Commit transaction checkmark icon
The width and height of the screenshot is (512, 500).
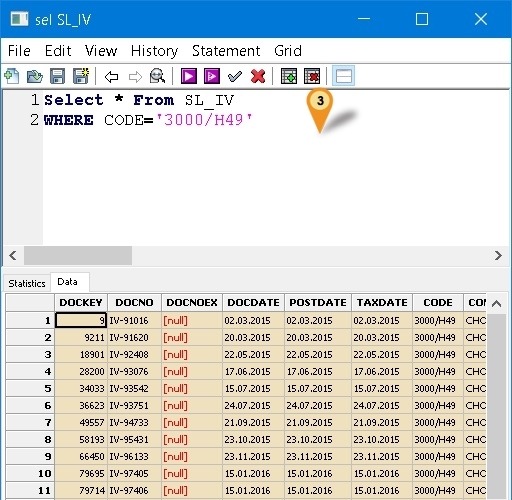click(x=235, y=77)
